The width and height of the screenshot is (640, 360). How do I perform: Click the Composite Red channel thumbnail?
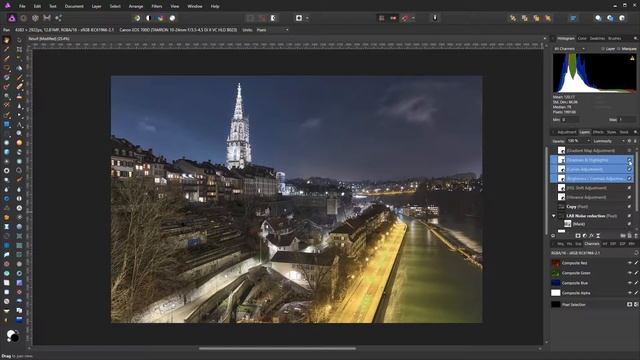[x=556, y=263]
